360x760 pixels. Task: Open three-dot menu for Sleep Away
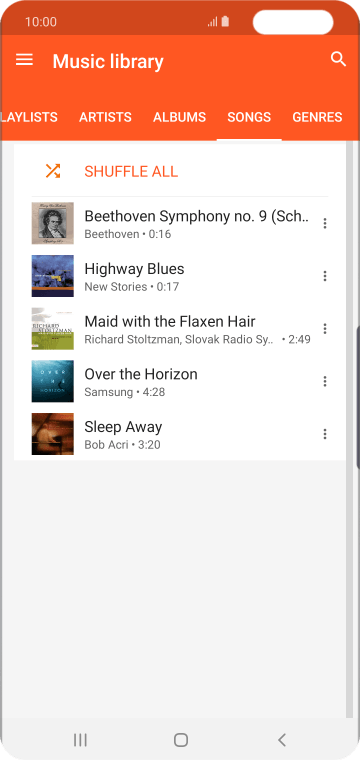coord(325,434)
